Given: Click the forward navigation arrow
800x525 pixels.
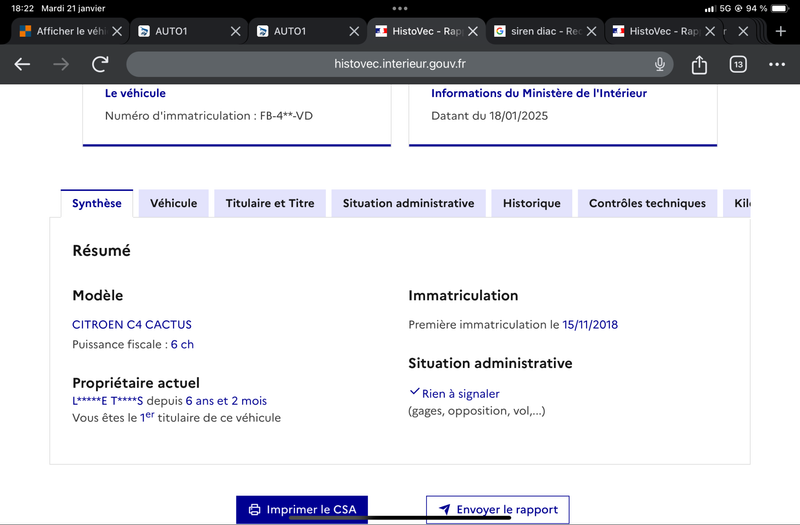Looking at the screenshot, I should (61, 64).
